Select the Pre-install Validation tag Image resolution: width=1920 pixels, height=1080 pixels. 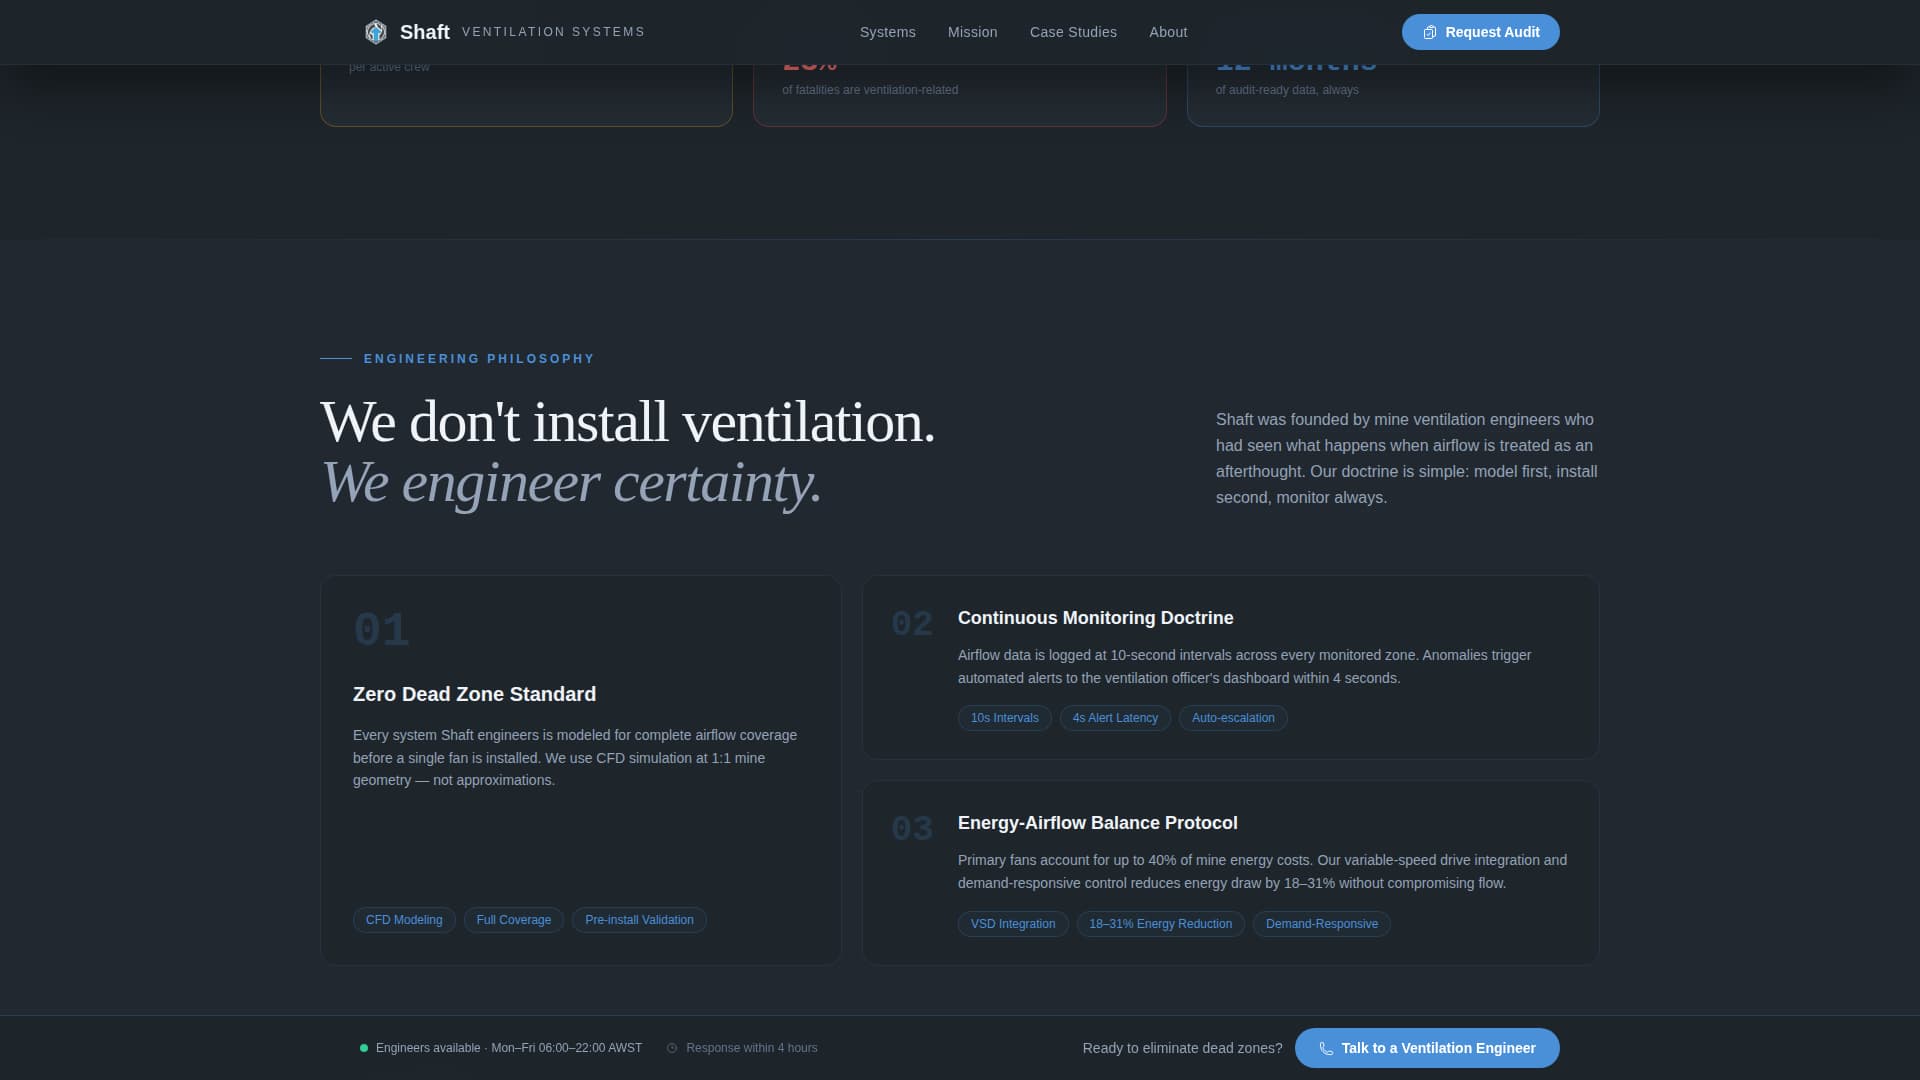[x=639, y=920]
